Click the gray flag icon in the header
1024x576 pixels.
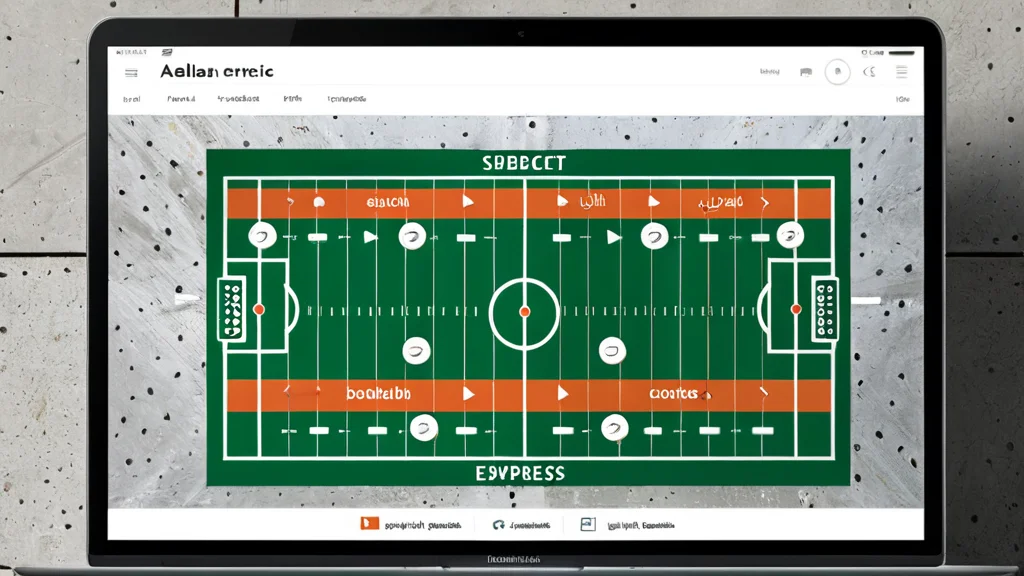click(806, 72)
